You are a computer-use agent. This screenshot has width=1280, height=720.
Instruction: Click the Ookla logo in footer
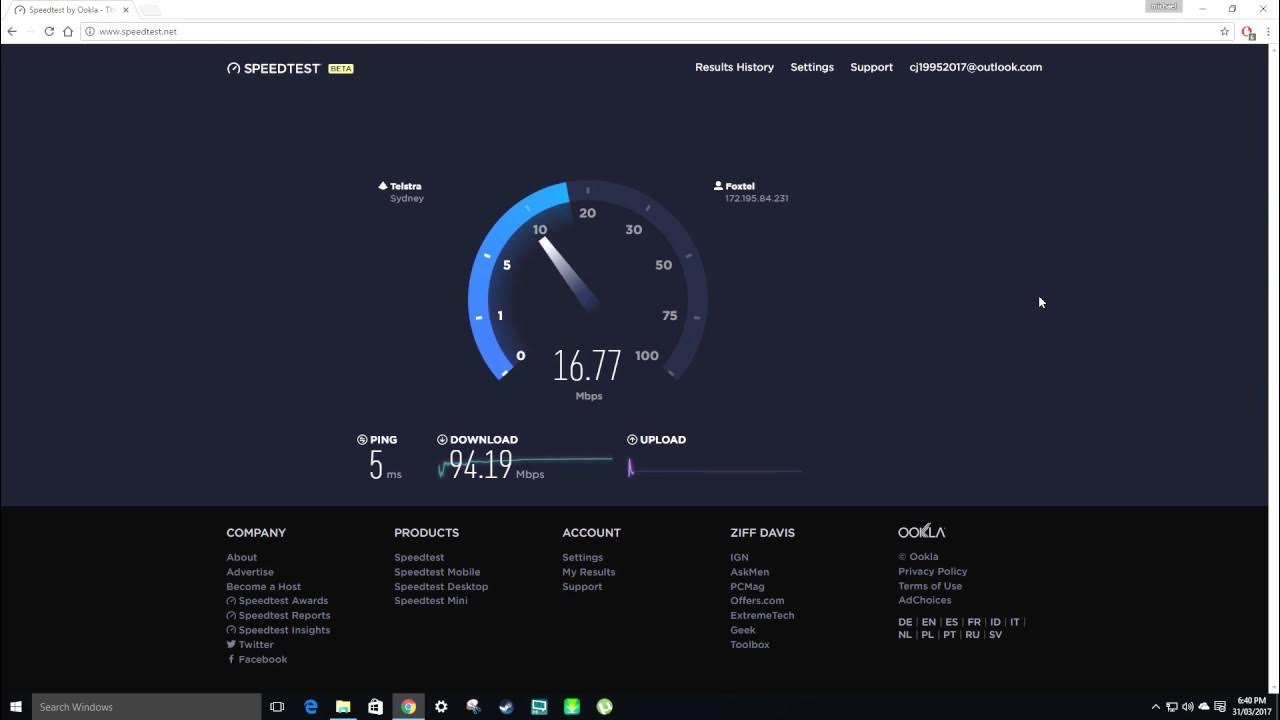(x=921, y=532)
